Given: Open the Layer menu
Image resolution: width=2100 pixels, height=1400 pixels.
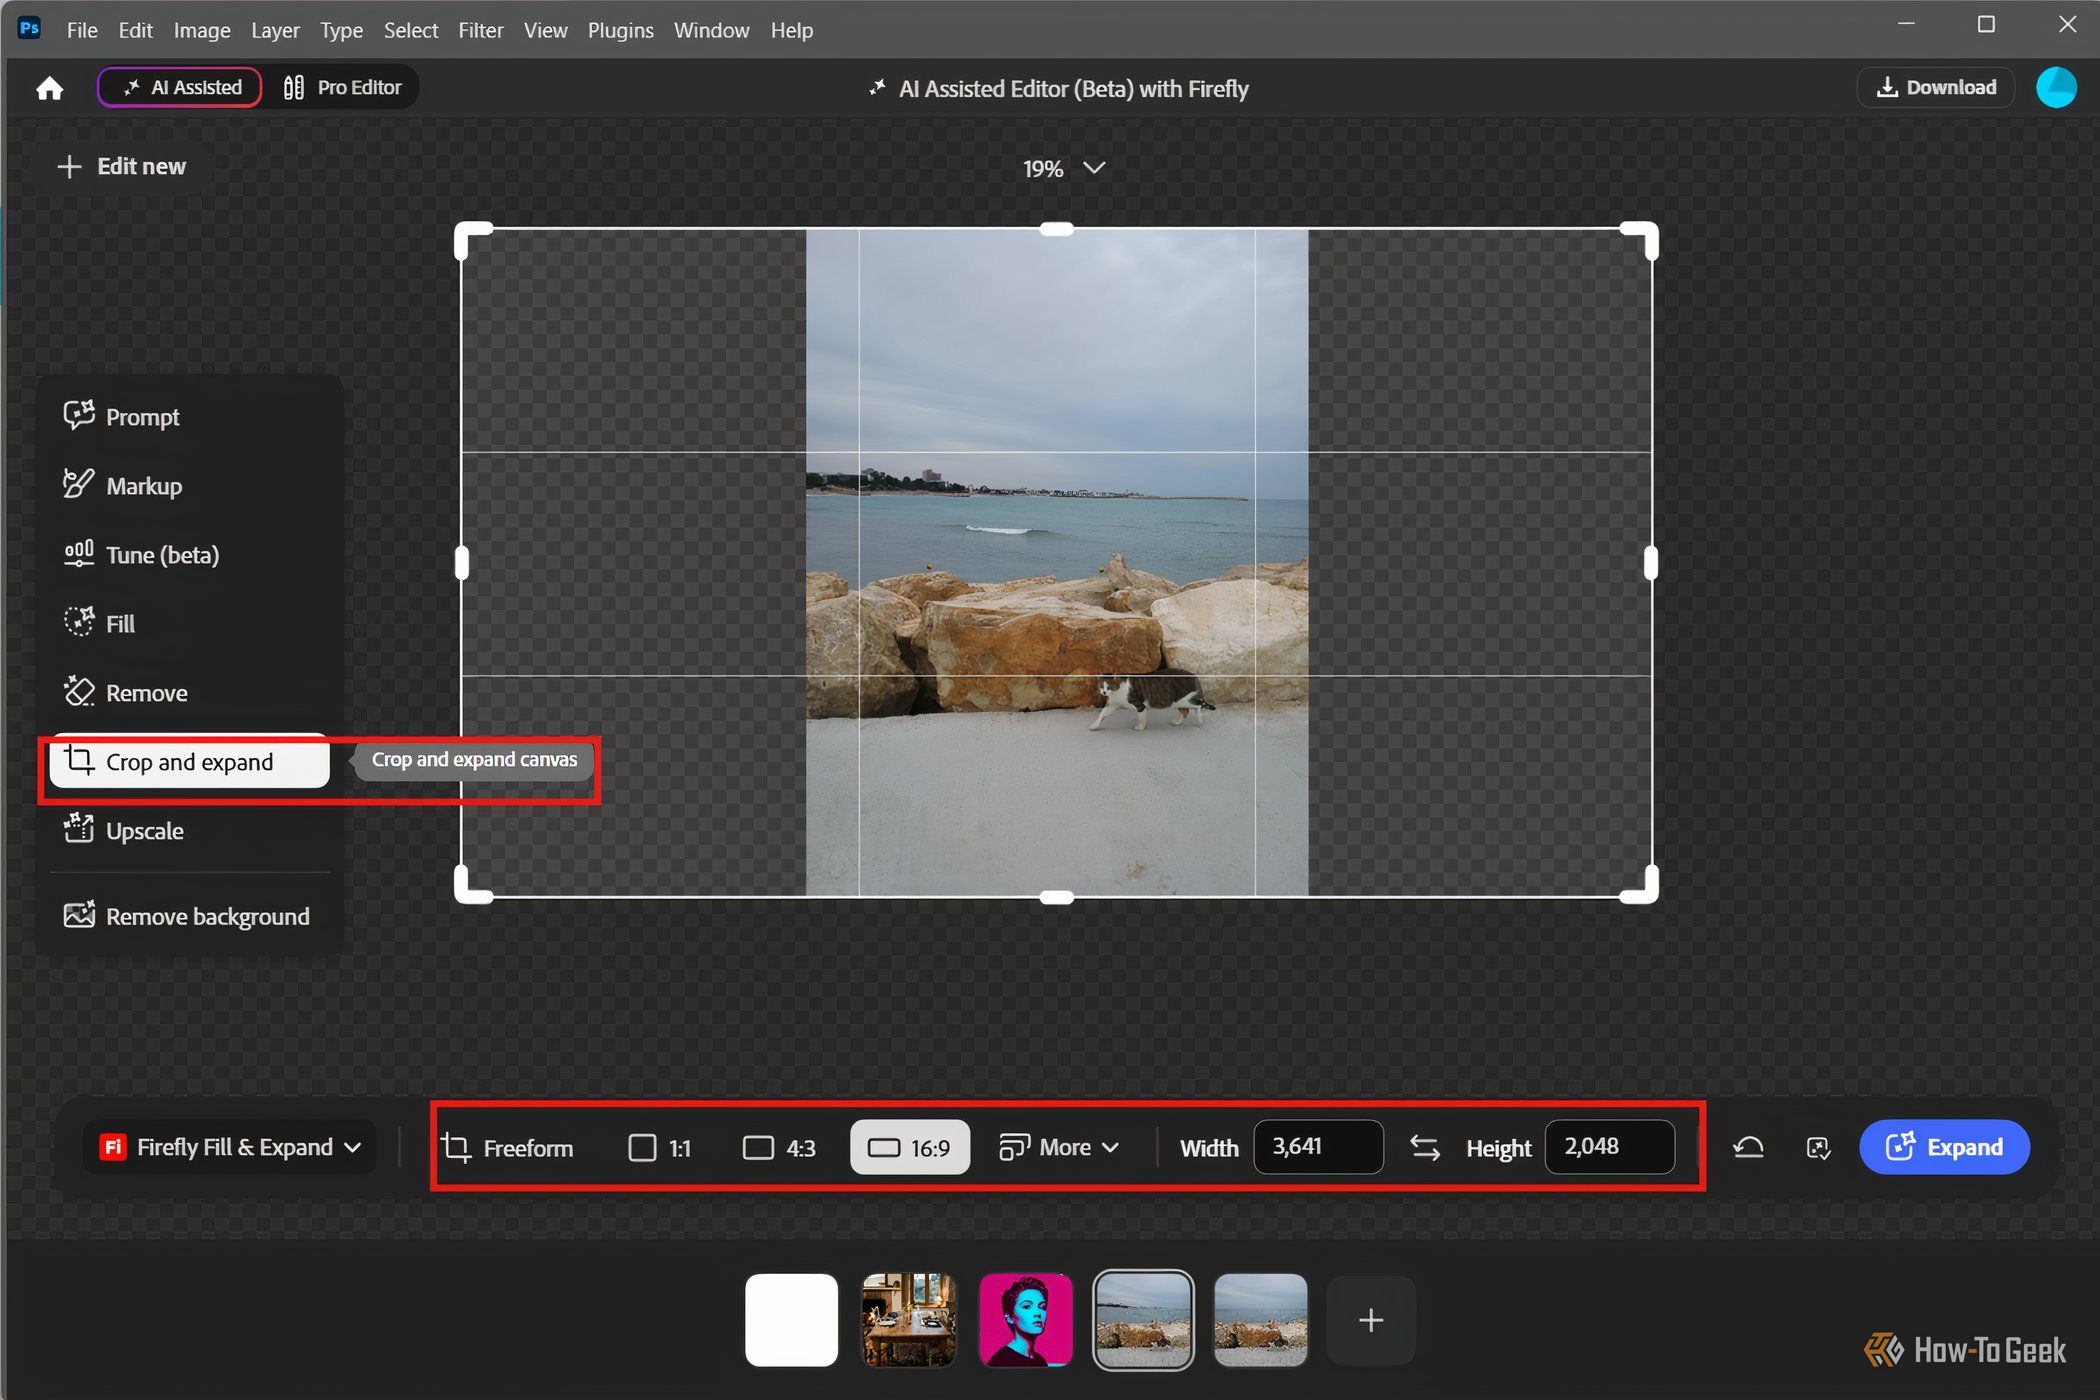Looking at the screenshot, I should pyautogui.click(x=275, y=30).
